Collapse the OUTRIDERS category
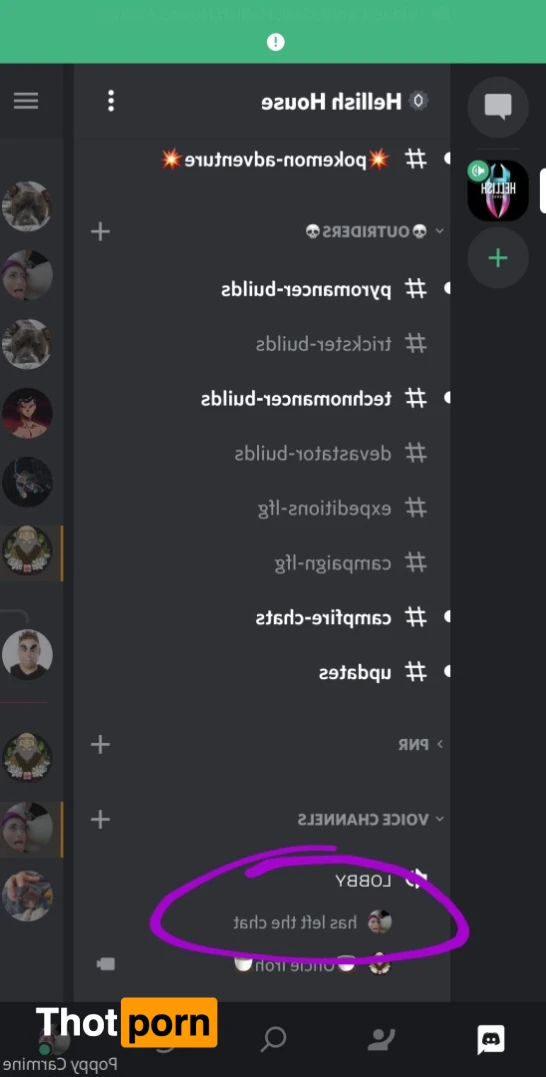 pos(375,231)
